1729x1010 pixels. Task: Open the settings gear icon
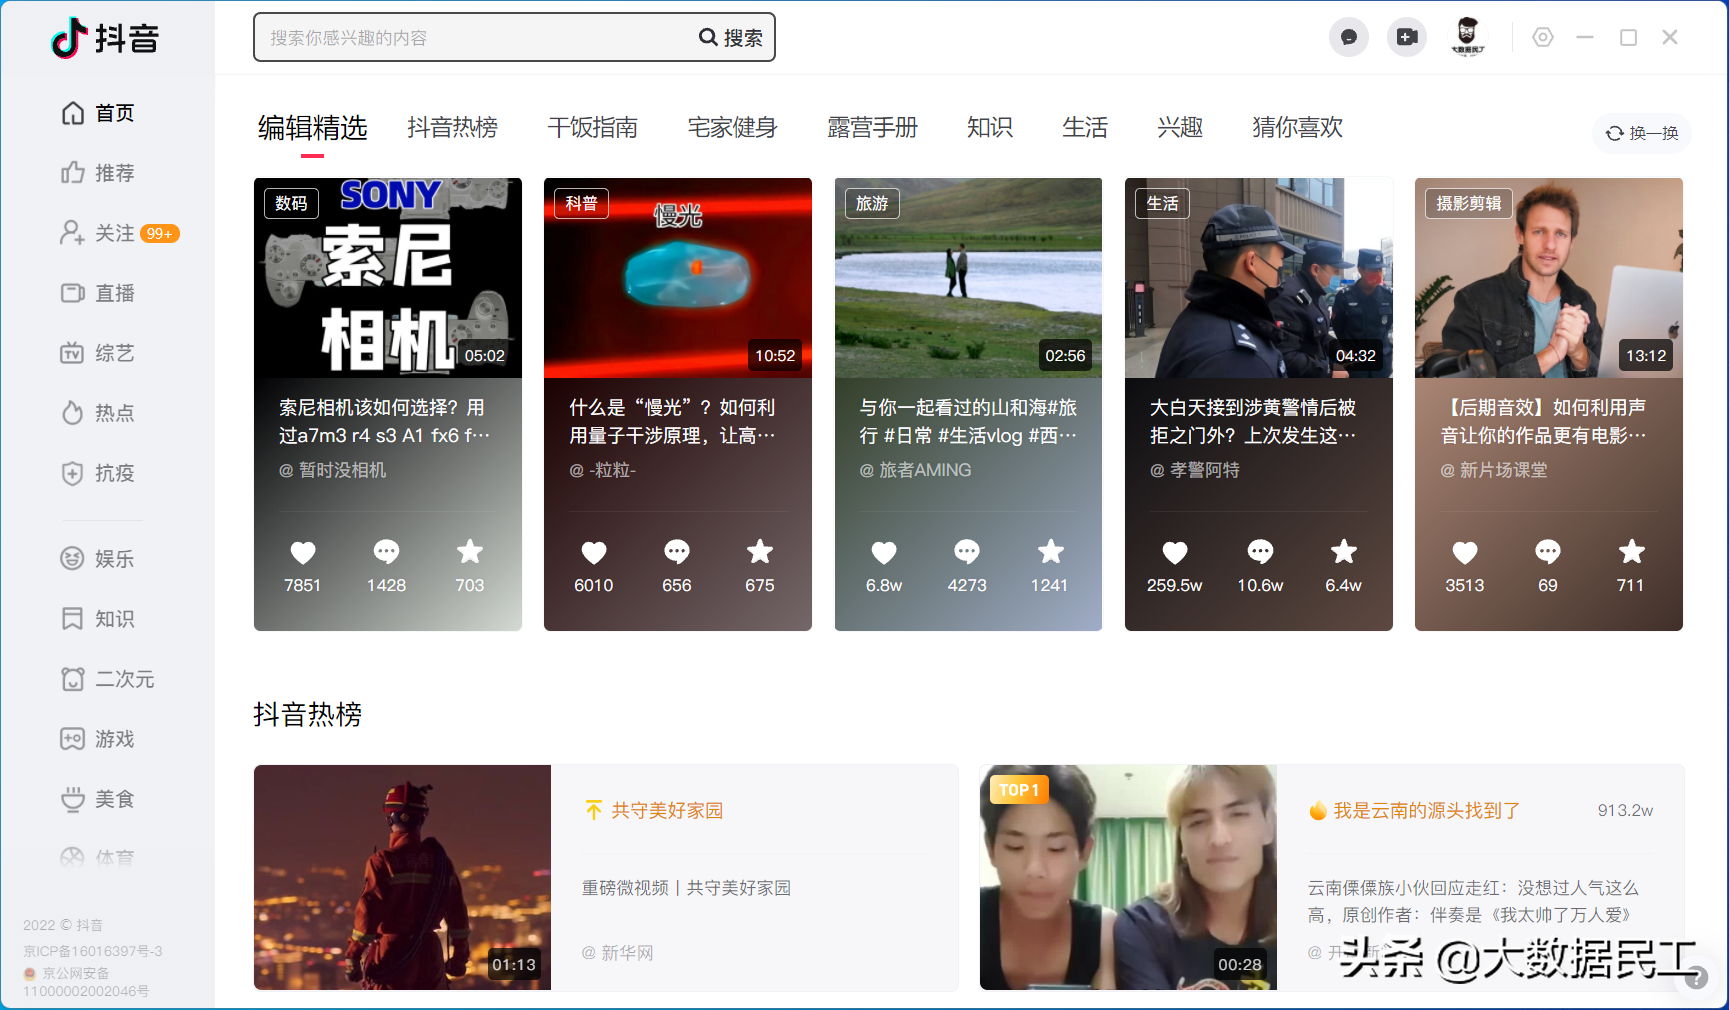1543,37
